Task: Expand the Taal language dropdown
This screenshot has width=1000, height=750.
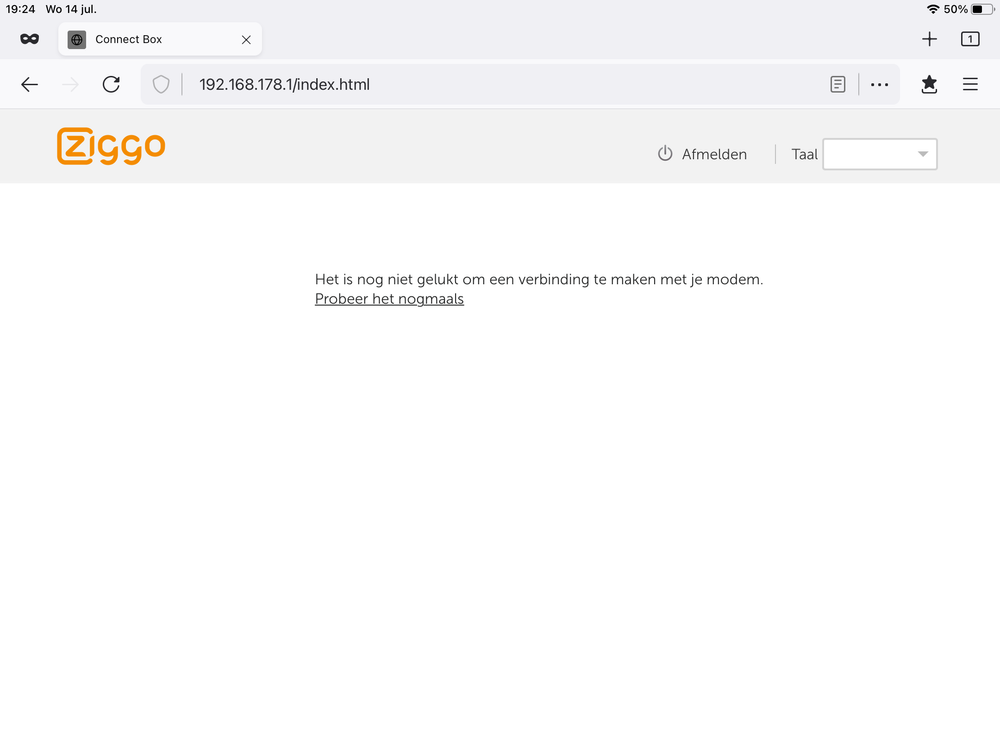Action: (x=879, y=154)
